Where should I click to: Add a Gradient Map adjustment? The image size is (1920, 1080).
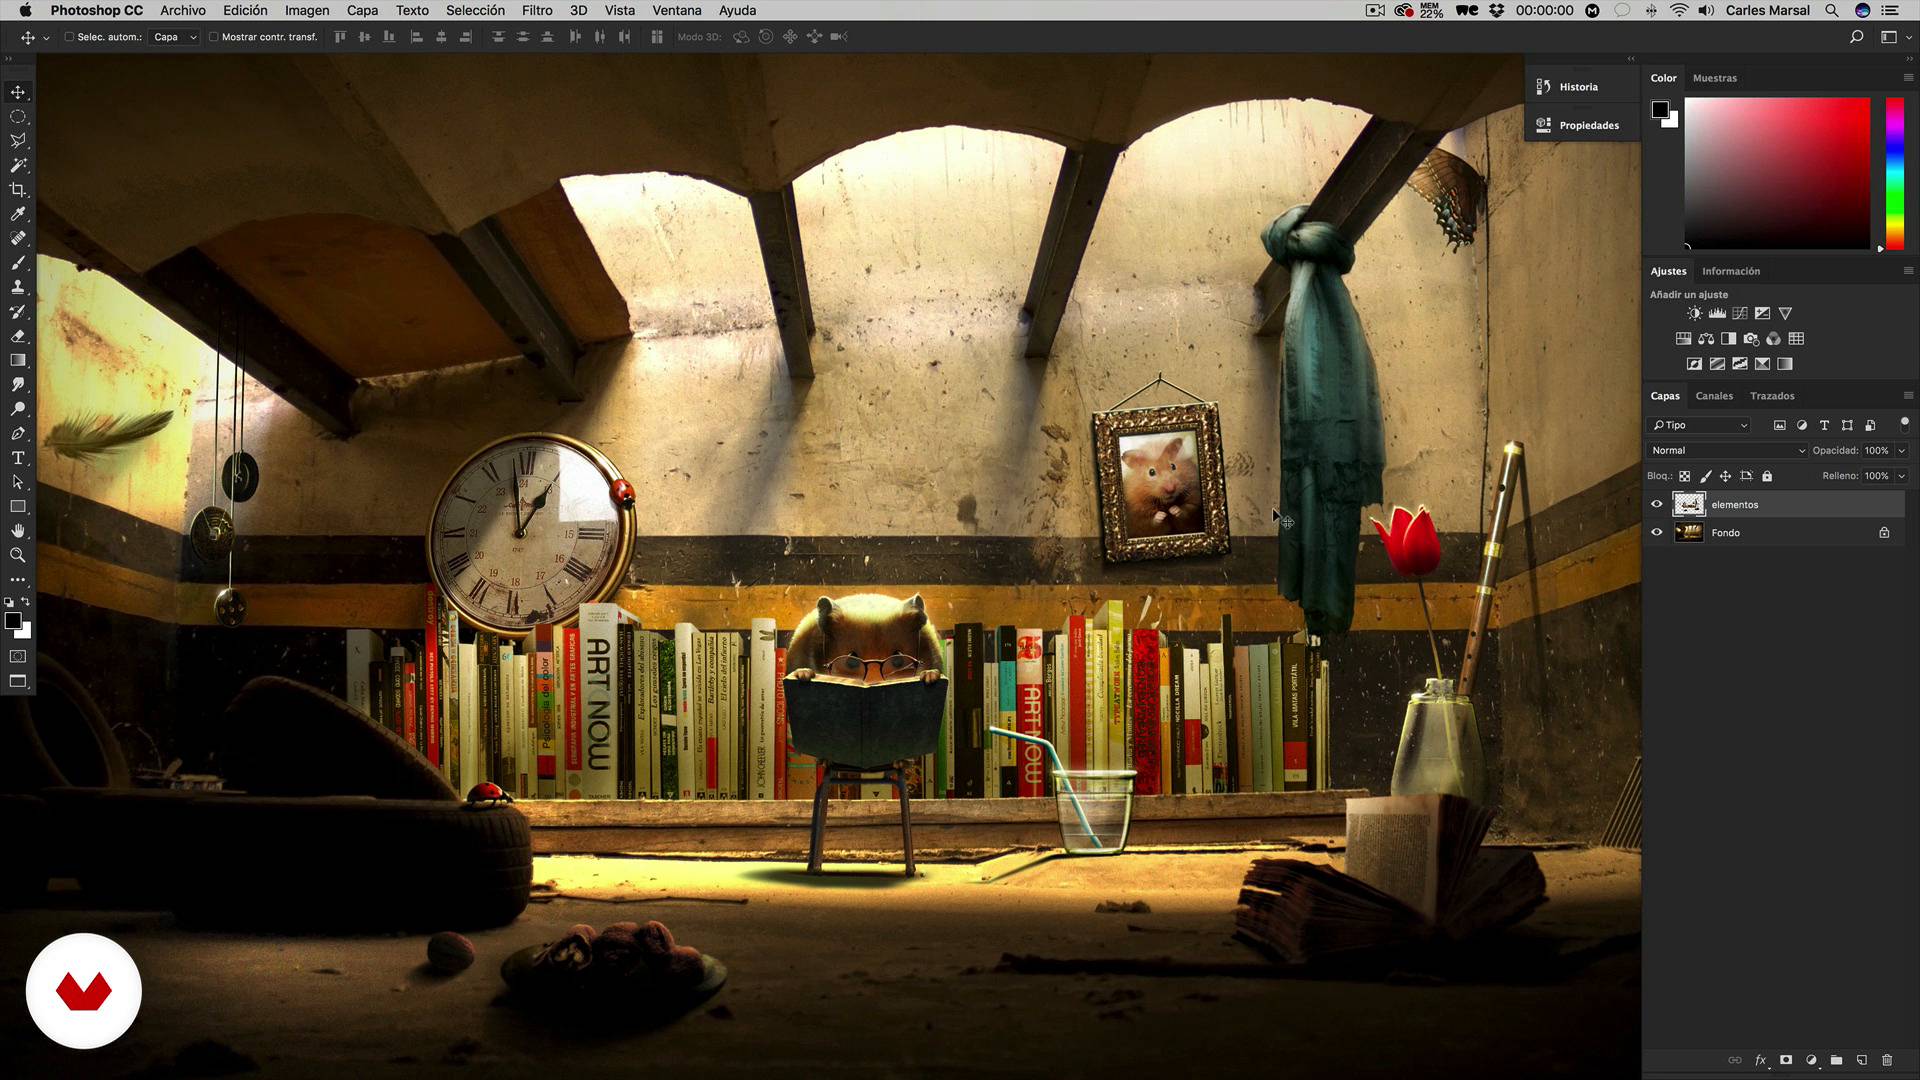point(1785,364)
